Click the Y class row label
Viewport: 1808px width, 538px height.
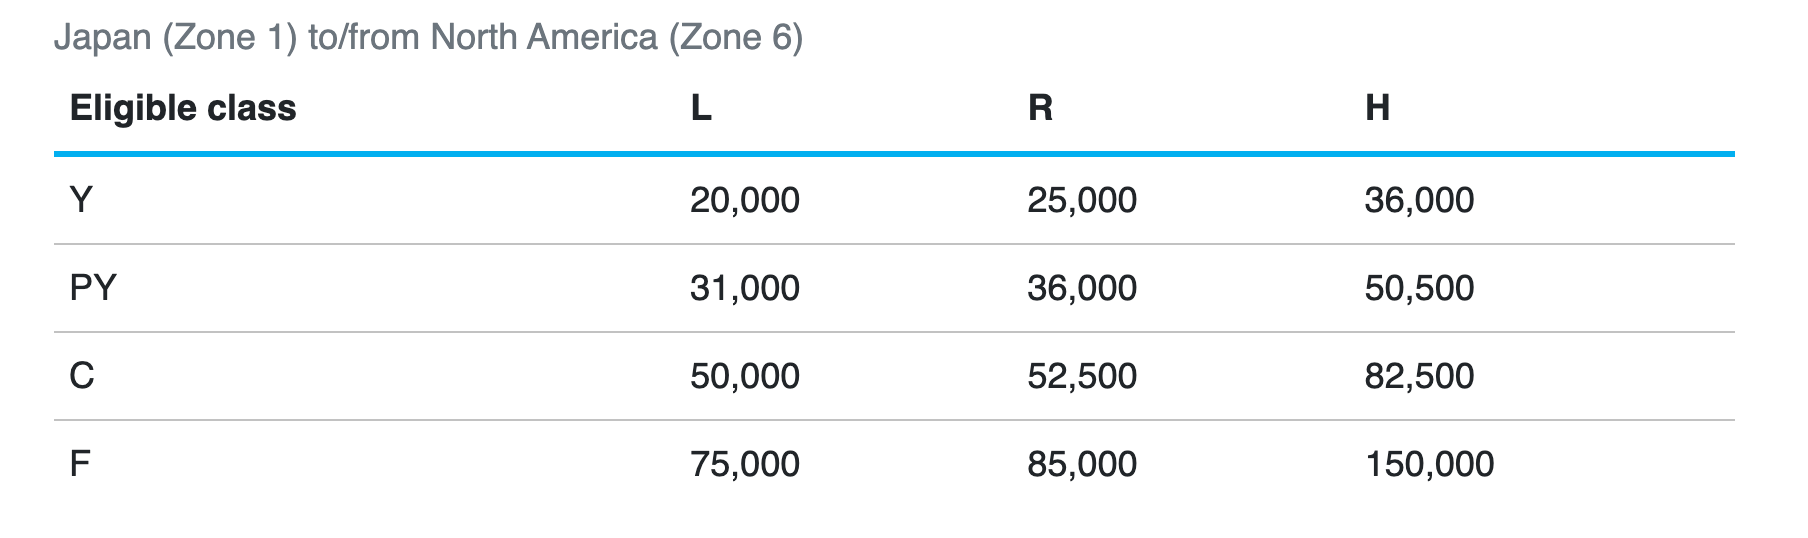coord(81,200)
